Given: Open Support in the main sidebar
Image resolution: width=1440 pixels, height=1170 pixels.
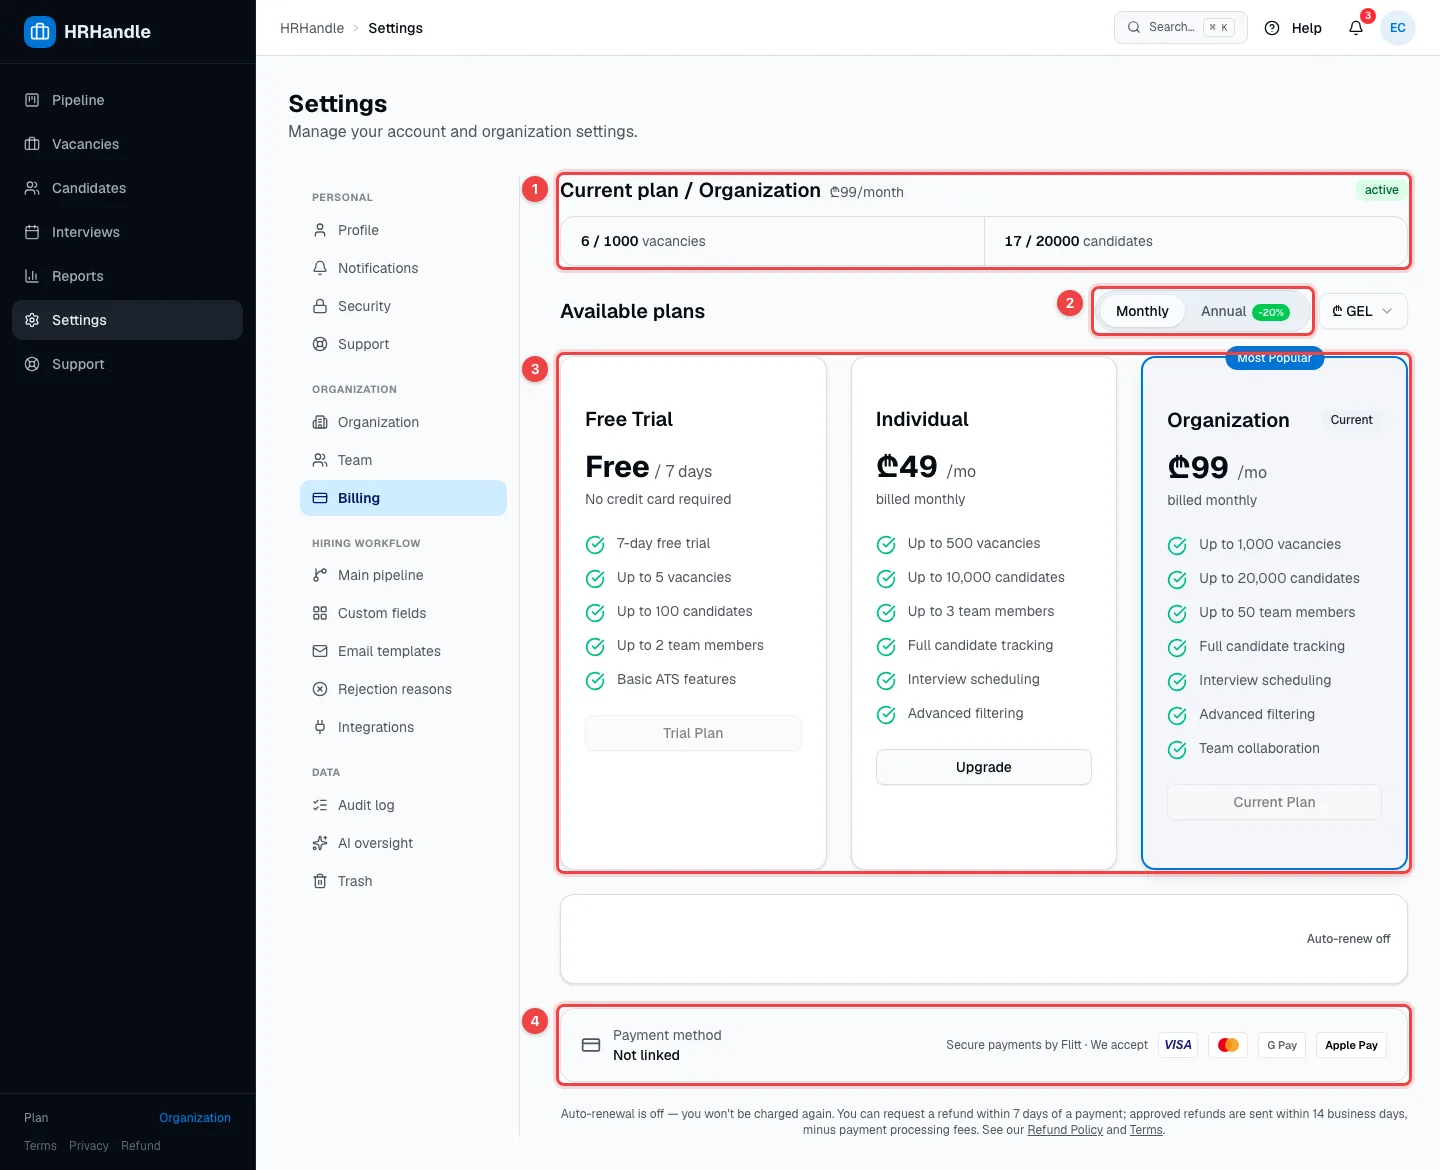Looking at the screenshot, I should click(x=127, y=364).
